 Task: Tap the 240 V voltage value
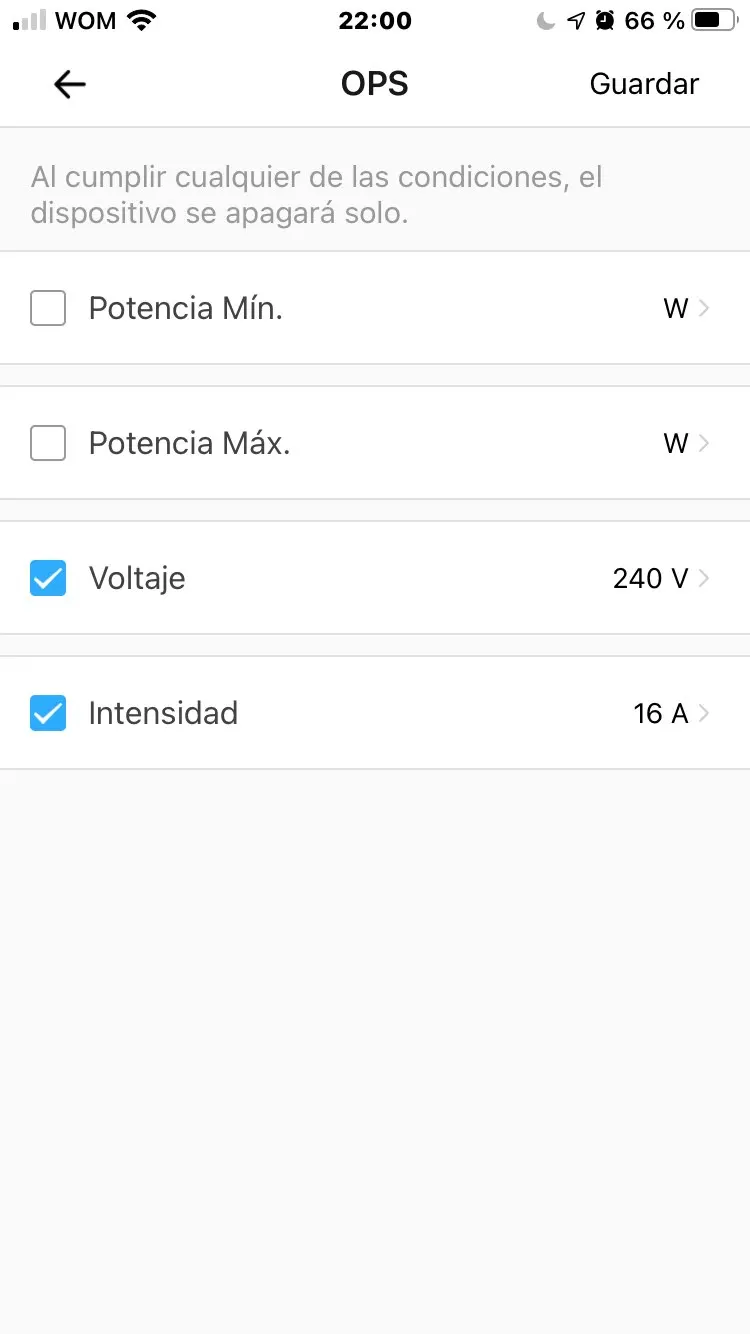click(x=650, y=578)
